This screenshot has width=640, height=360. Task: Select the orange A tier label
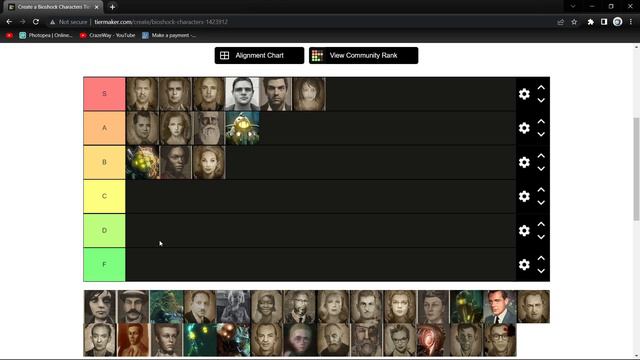(x=104, y=128)
